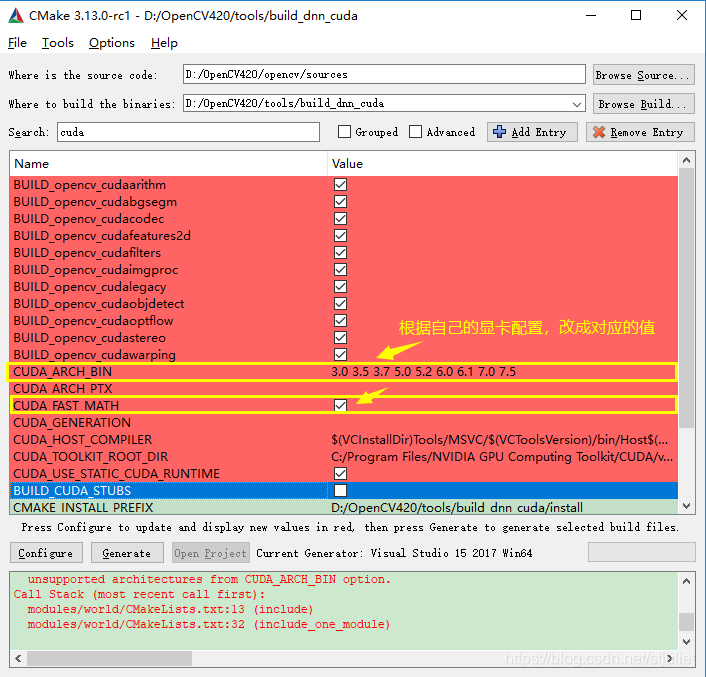Select the CUDA_HOST_COMPILER row

click(x=343, y=440)
